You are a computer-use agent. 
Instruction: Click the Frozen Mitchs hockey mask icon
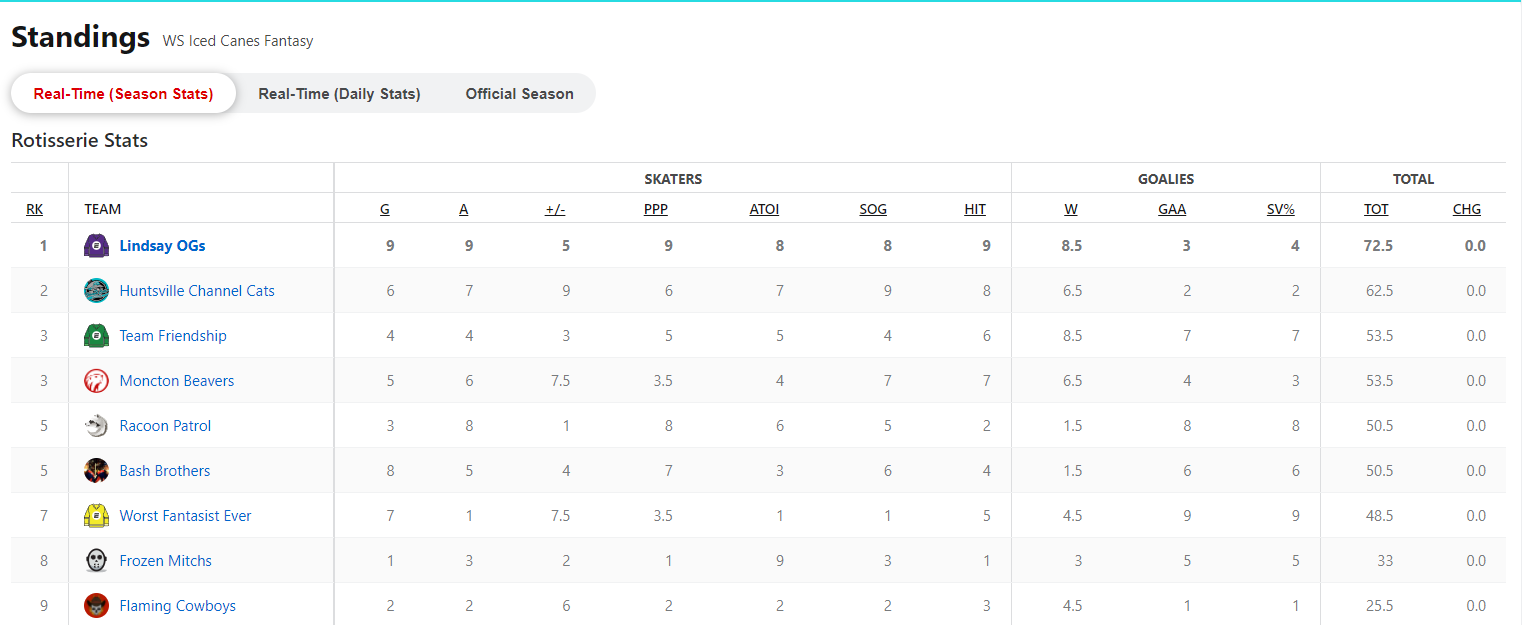[x=96, y=561]
